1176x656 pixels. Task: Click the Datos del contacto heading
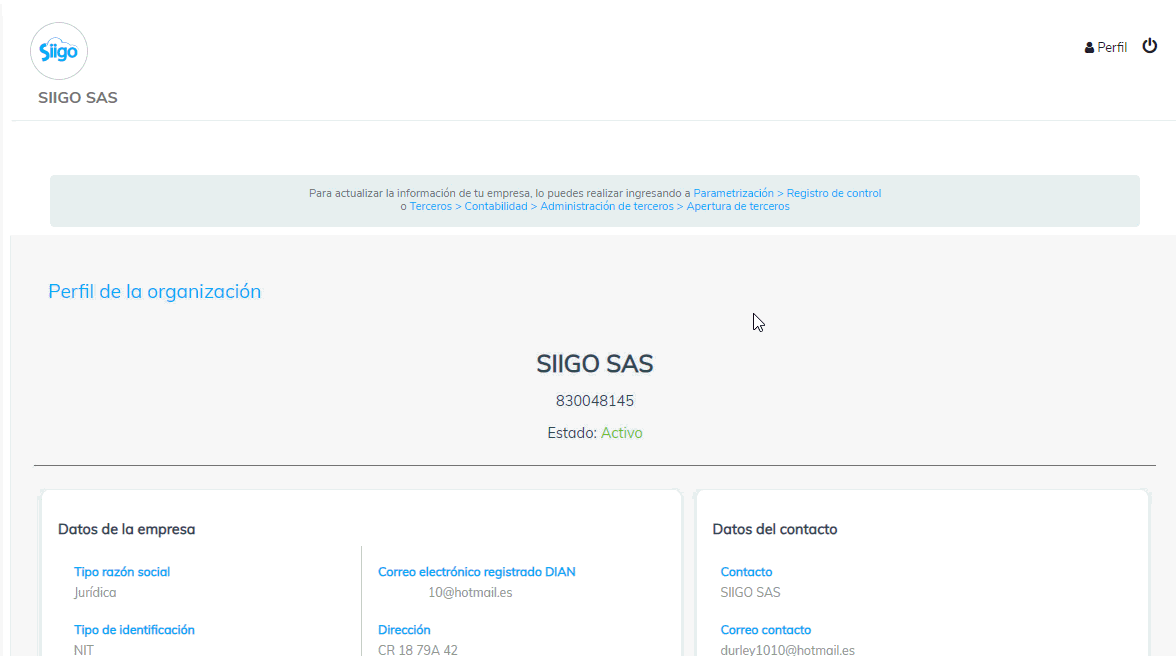point(775,529)
